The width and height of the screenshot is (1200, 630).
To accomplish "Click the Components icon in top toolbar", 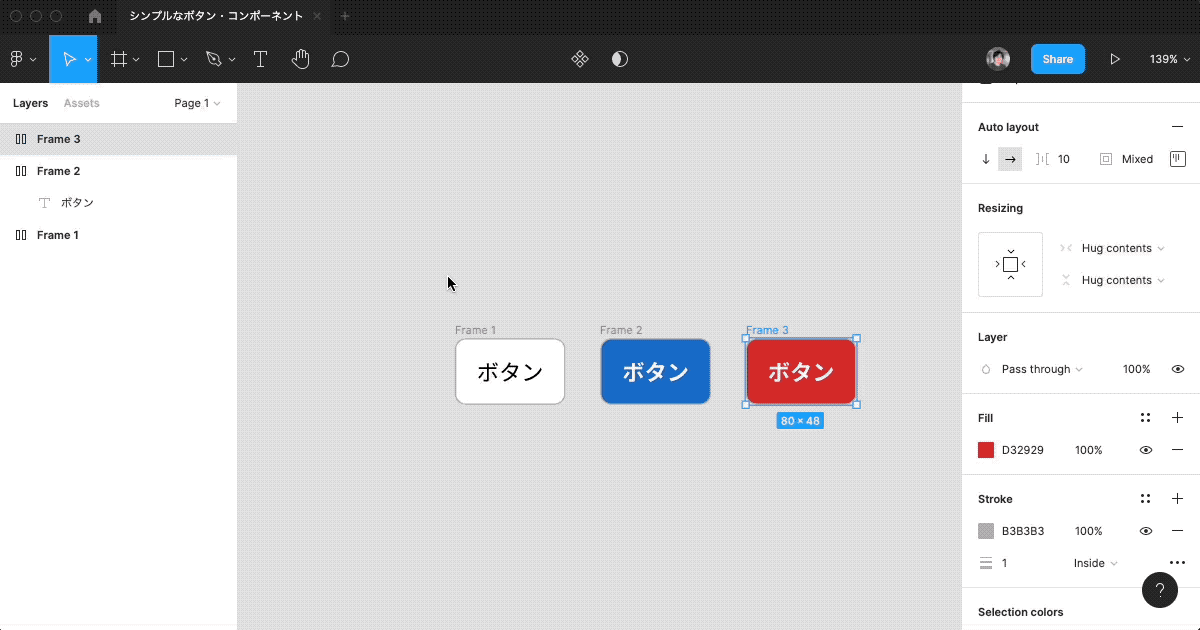I will click(x=579, y=59).
